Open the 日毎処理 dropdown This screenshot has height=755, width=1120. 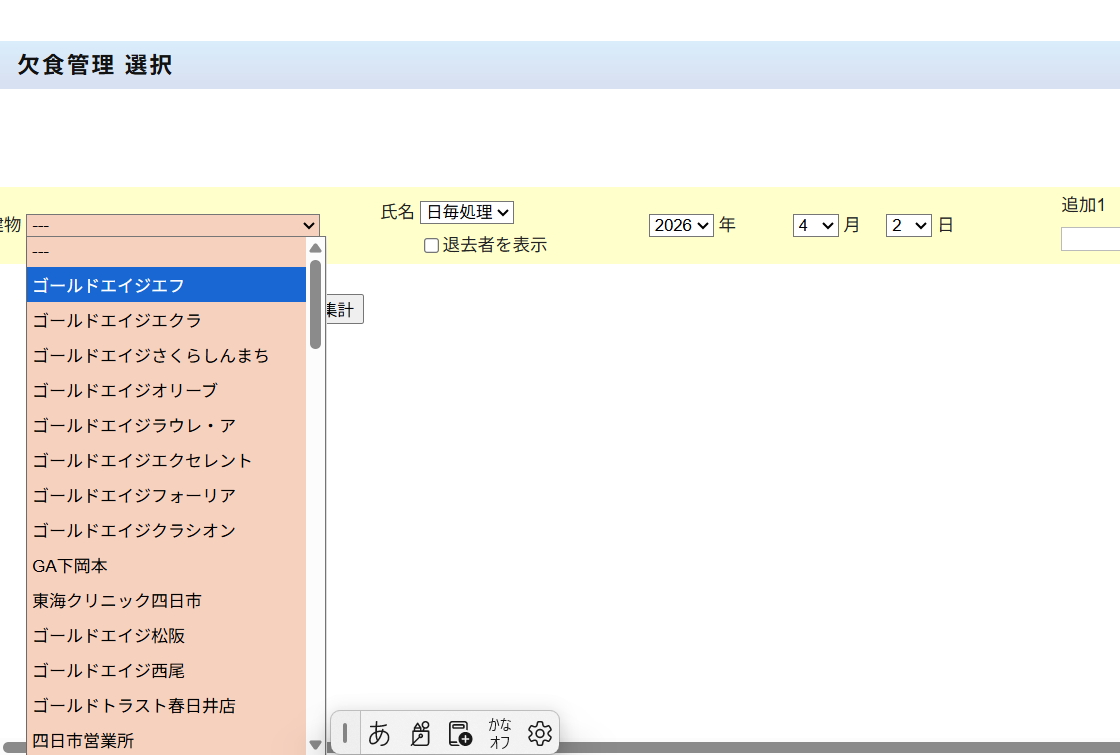[x=466, y=212]
